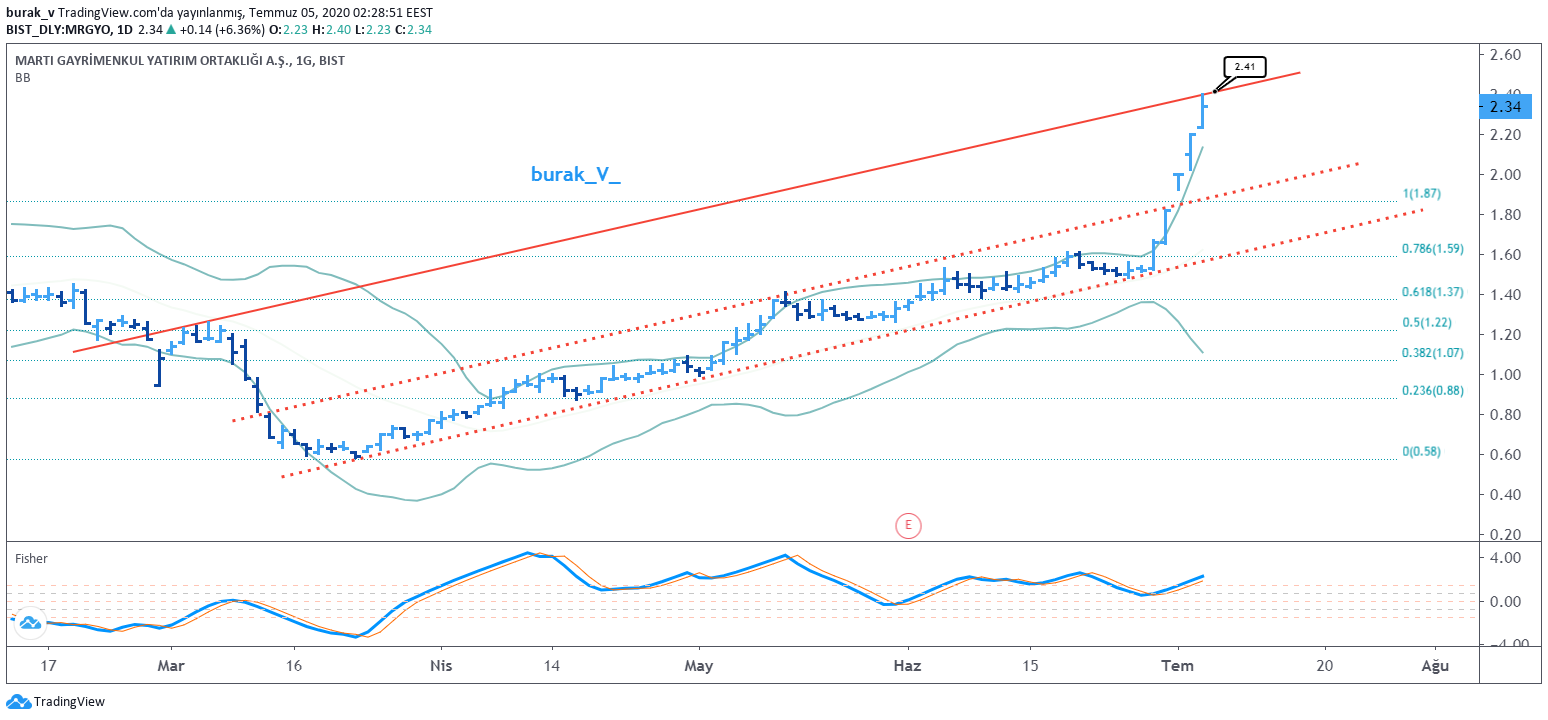Select the BB indicator label

22,78
